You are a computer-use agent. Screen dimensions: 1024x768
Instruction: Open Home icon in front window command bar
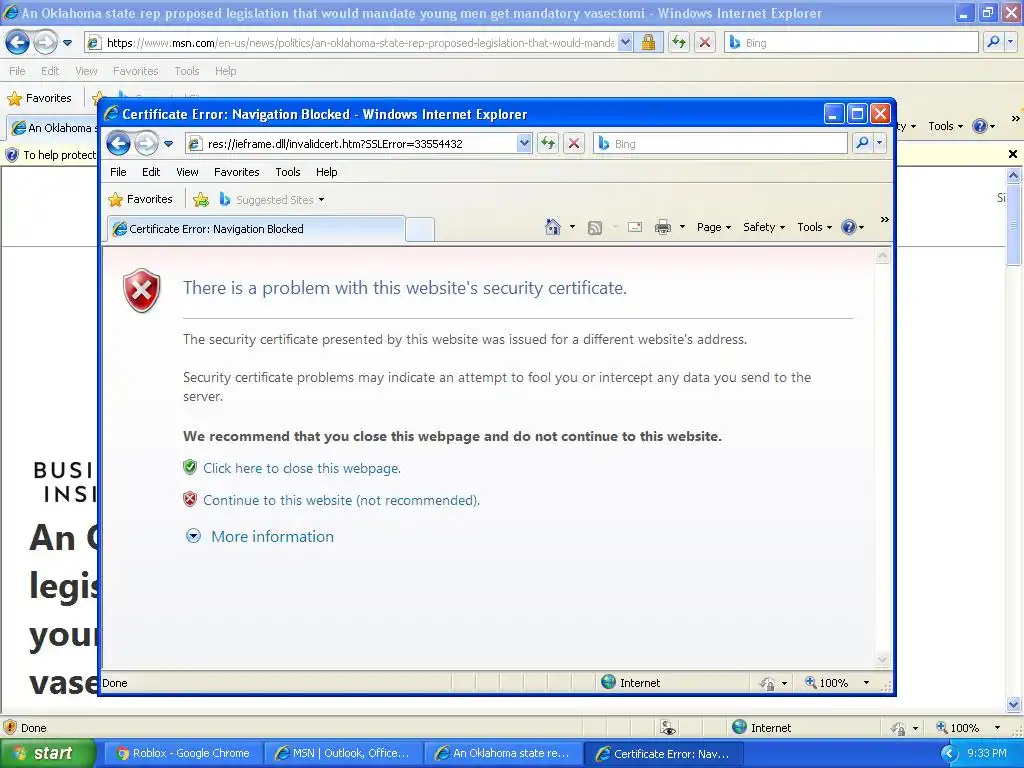click(552, 227)
